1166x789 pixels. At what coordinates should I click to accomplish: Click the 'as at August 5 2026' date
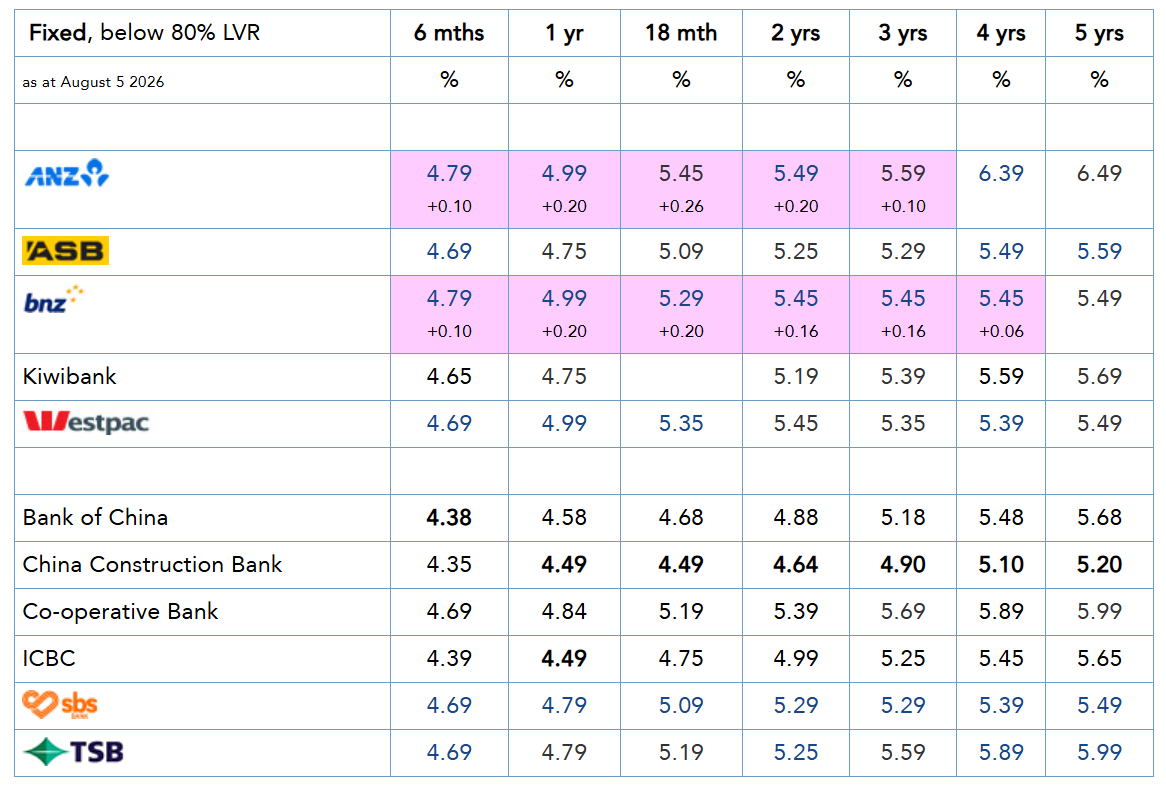pos(93,82)
